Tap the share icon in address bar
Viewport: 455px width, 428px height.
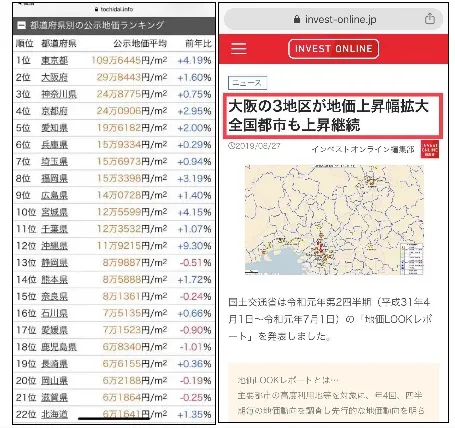click(430, 18)
